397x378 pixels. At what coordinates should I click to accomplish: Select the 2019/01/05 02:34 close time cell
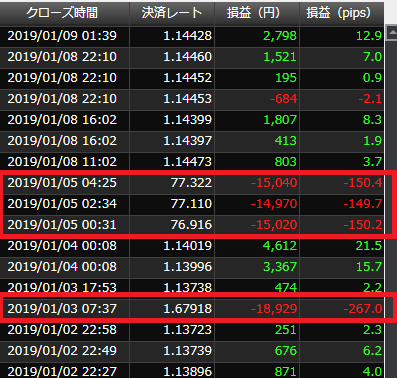(62, 203)
